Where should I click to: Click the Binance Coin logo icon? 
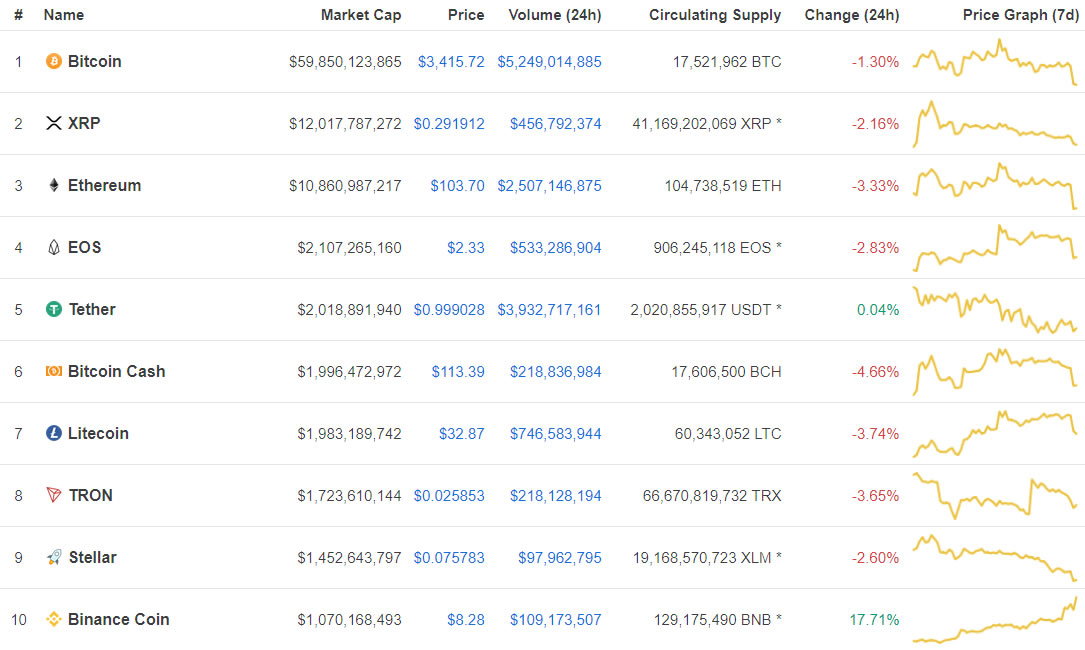tap(53, 619)
